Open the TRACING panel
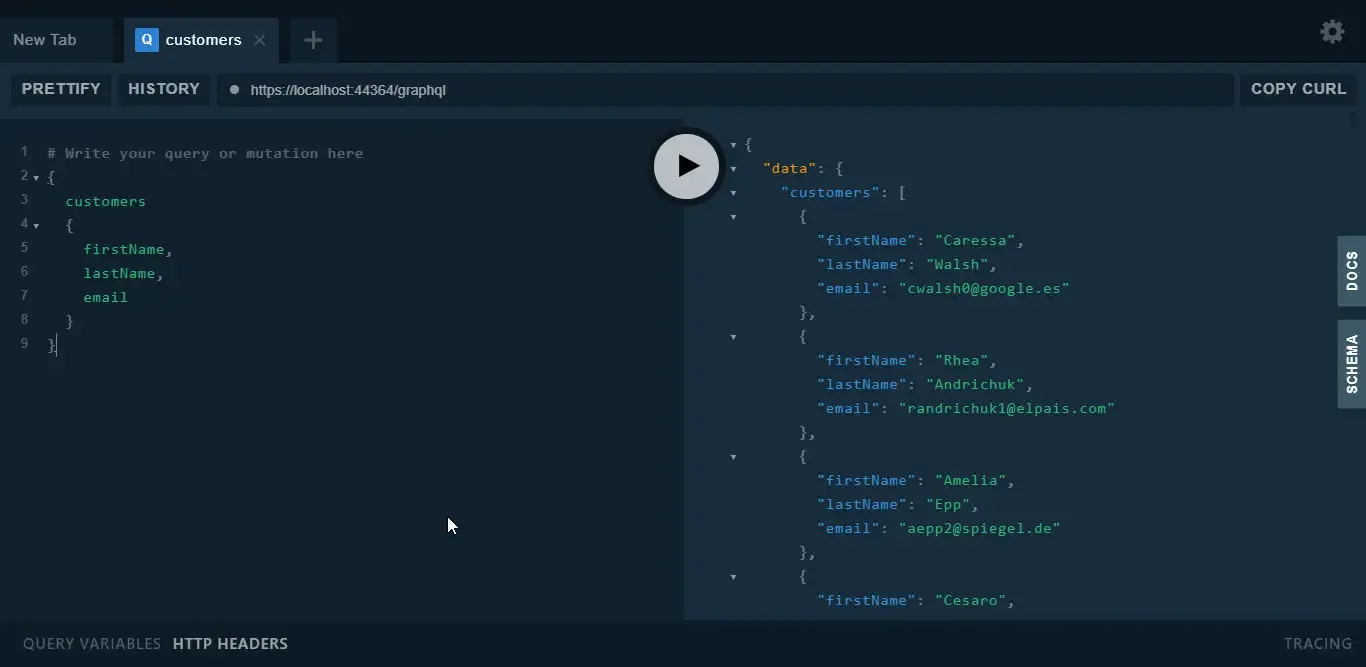Image resolution: width=1366 pixels, height=667 pixels. pyautogui.click(x=1316, y=644)
